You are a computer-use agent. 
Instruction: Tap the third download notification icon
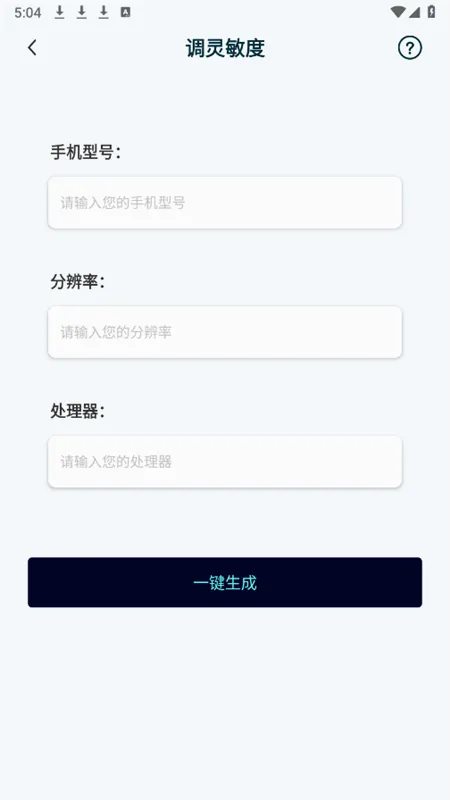(104, 12)
